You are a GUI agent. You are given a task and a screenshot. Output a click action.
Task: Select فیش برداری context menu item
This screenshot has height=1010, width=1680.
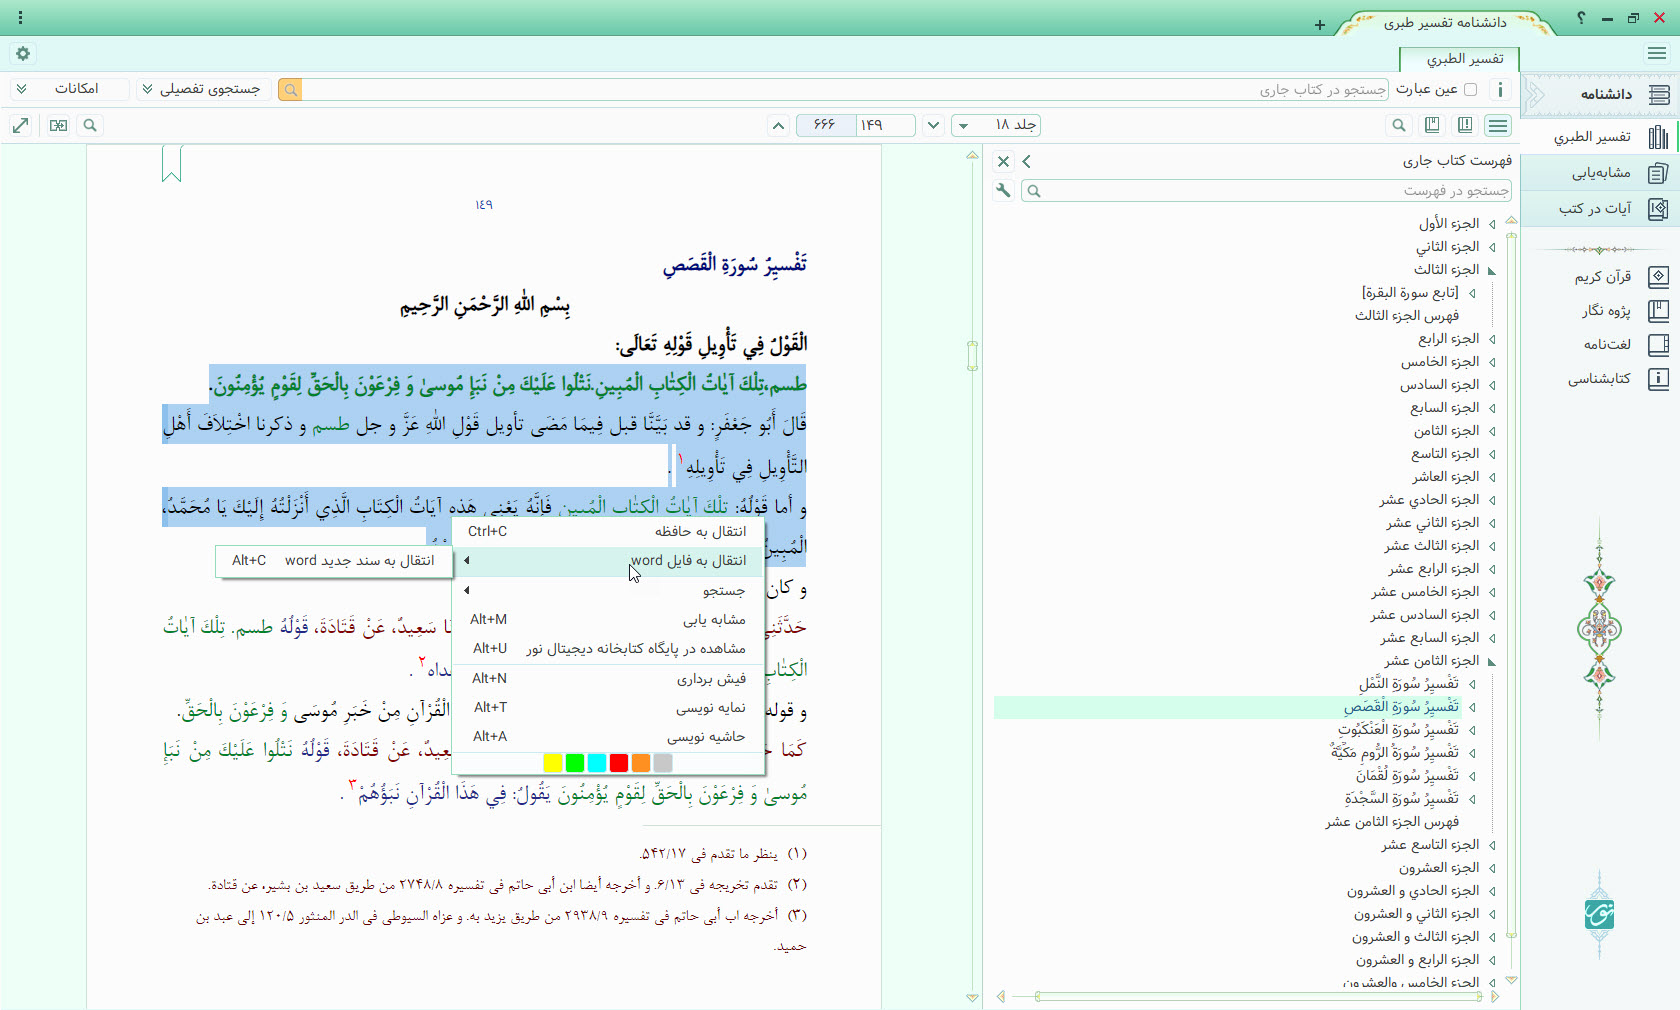pyautogui.click(x=608, y=679)
